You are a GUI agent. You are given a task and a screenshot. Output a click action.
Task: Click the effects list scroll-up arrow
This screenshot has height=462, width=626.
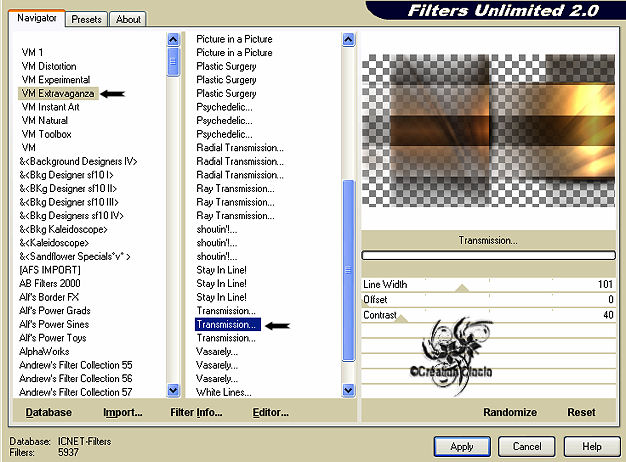coord(349,41)
